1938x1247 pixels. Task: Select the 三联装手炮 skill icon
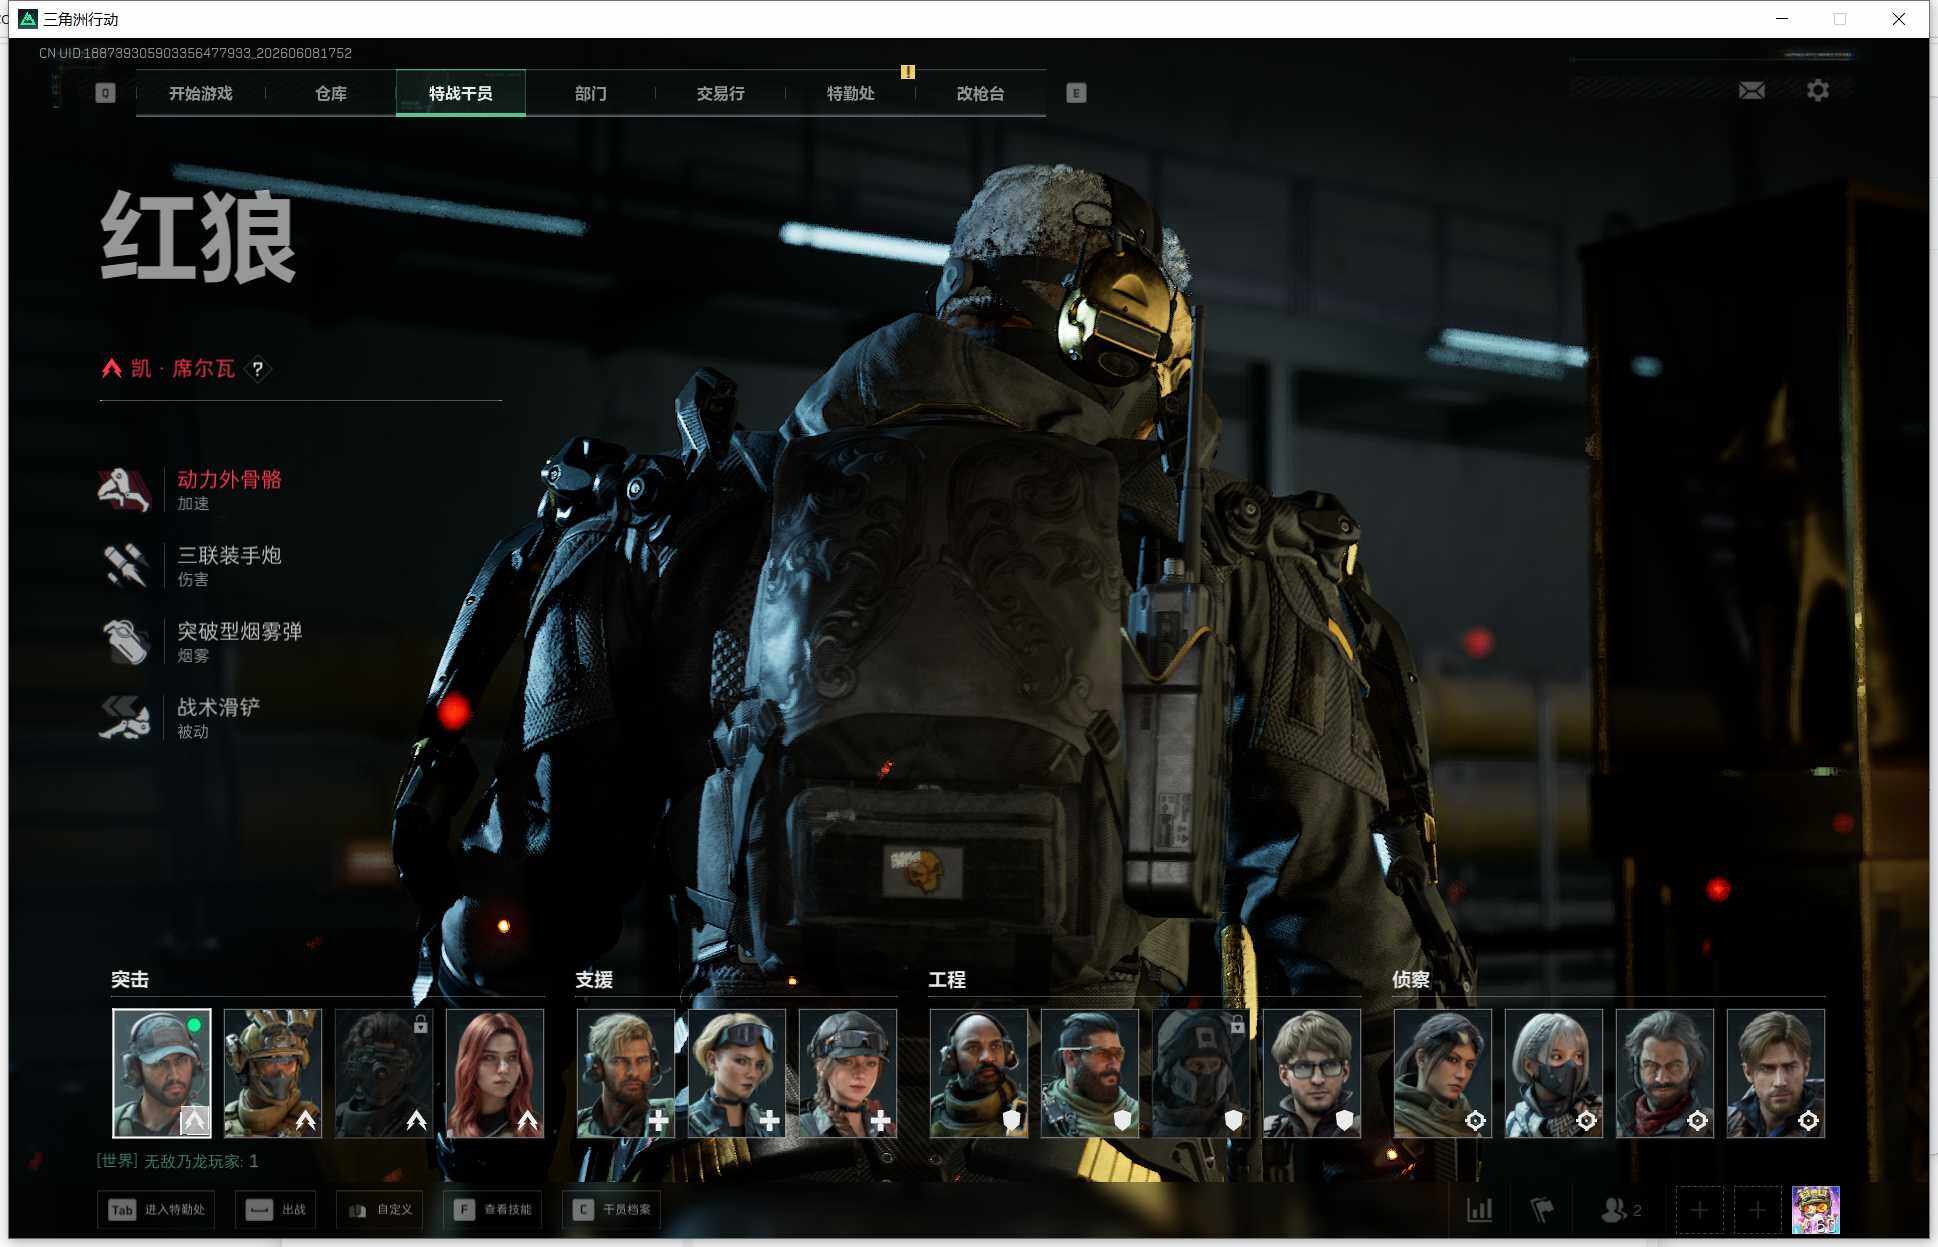124,565
